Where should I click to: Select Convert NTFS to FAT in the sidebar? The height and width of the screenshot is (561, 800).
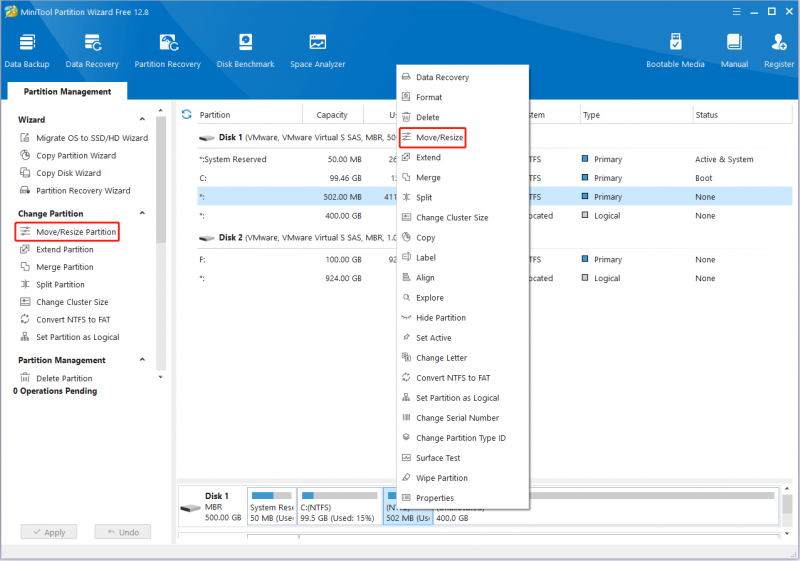(x=65, y=320)
